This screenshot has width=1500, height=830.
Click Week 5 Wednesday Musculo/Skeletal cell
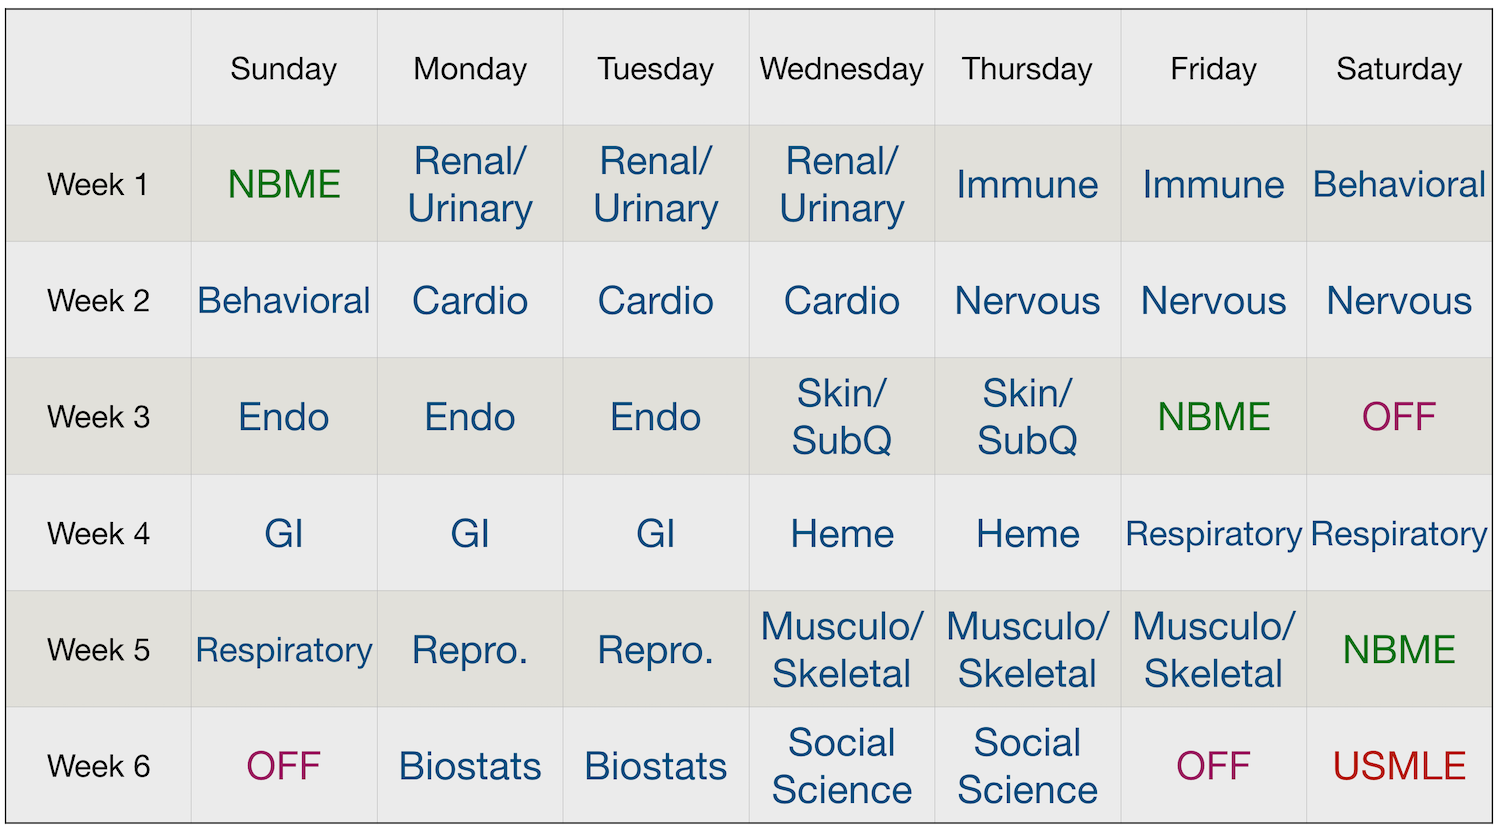tap(841, 650)
